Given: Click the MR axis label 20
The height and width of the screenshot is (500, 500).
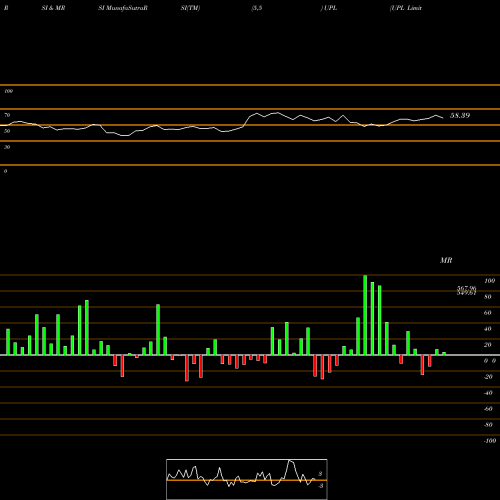Looking at the screenshot, I should [x=488, y=345].
